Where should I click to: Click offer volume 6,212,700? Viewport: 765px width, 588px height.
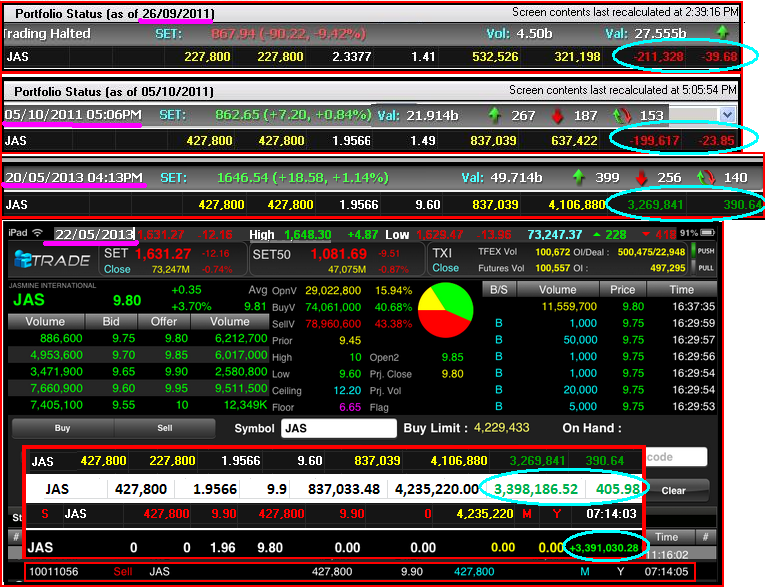[241, 338]
